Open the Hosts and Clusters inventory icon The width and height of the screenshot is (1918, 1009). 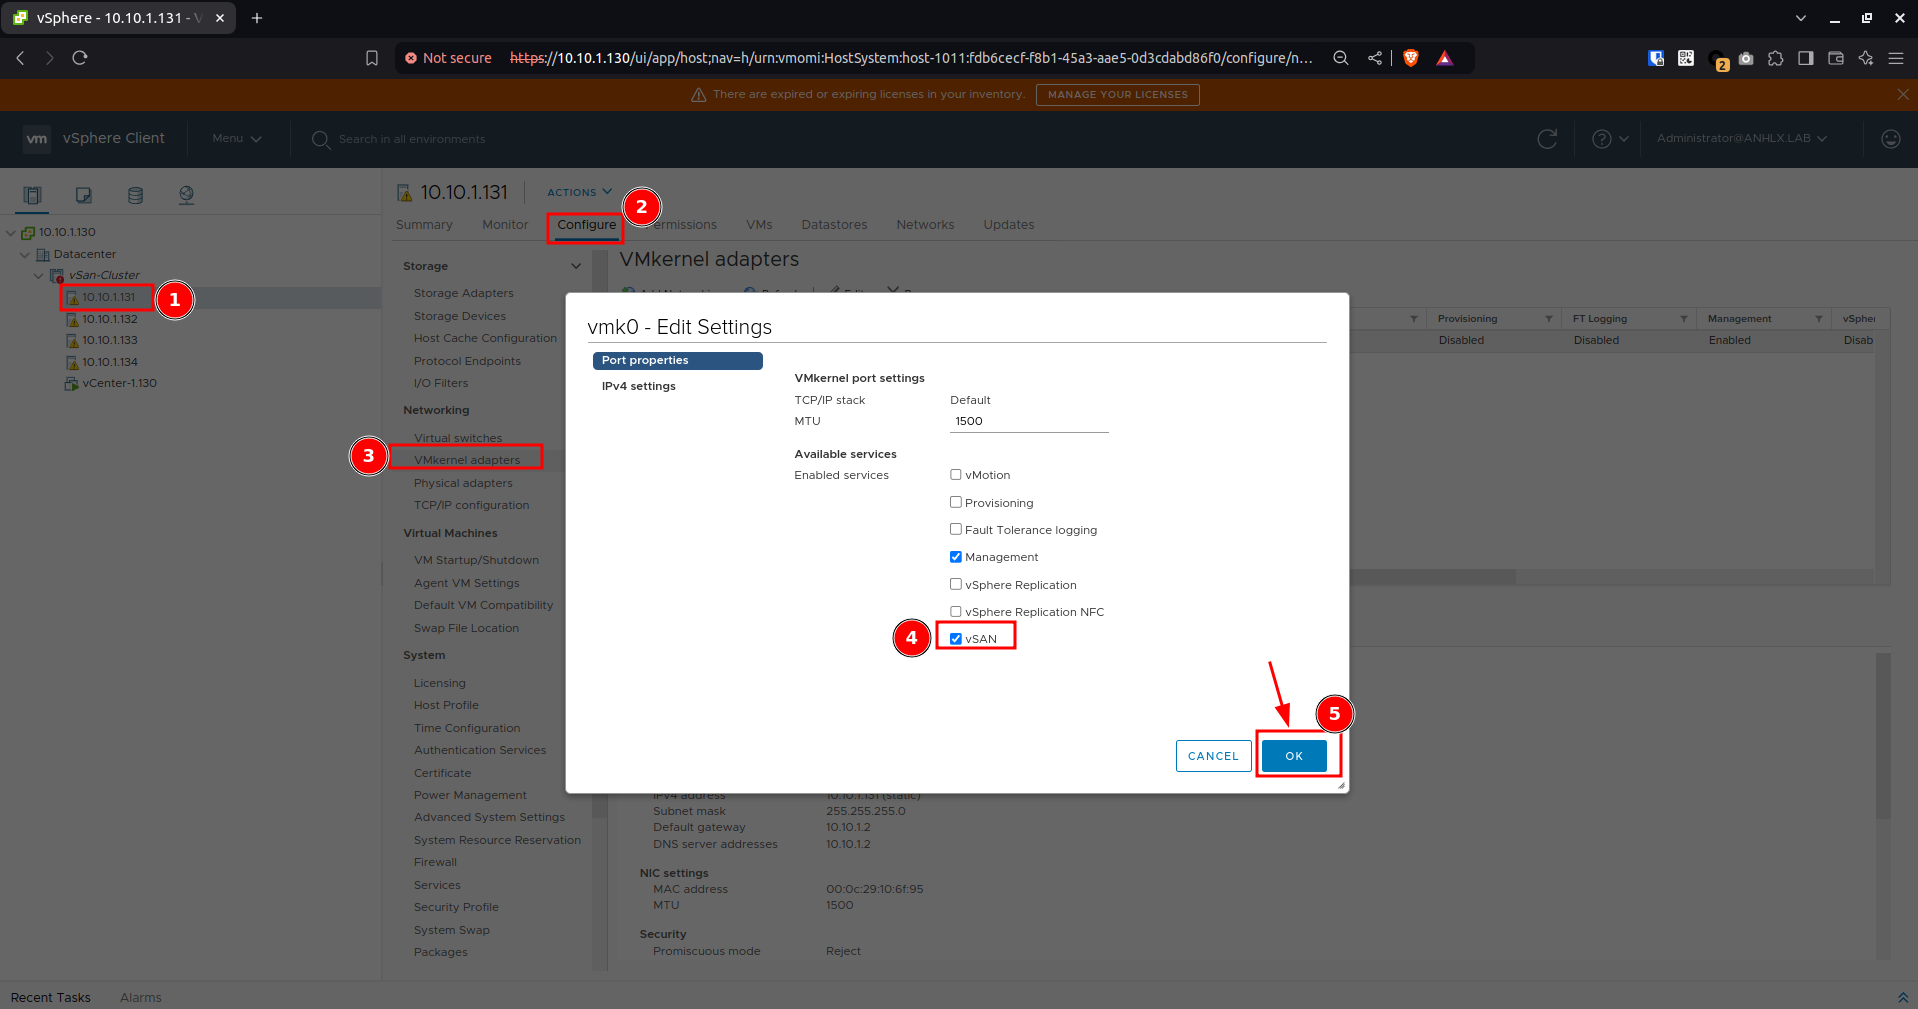(x=32, y=195)
